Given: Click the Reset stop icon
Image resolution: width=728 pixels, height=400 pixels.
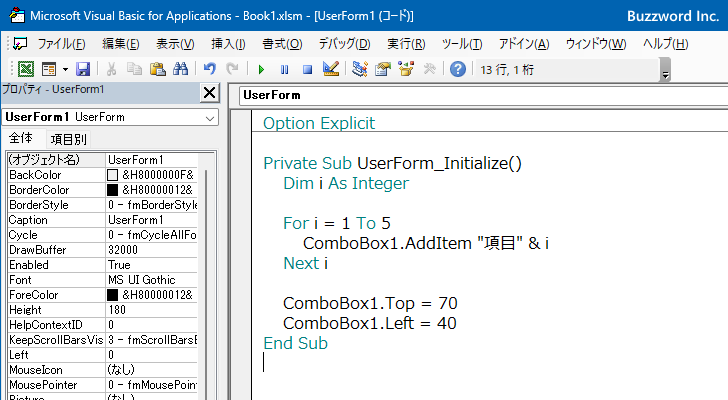Looking at the screenshot, I should click(x=307, y=70).
